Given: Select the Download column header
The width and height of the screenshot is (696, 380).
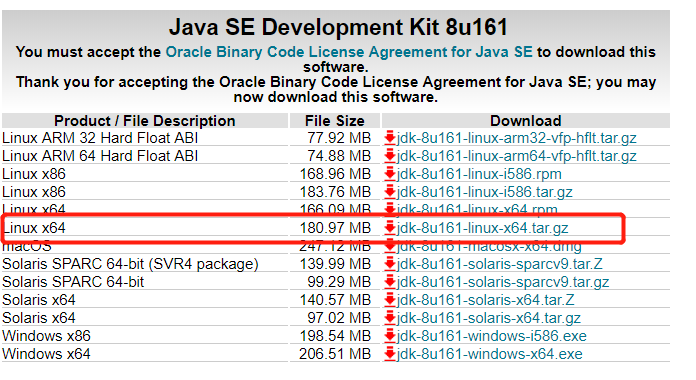Looking at the screenshot, I should pyautogui.click(x=526, y=121).
